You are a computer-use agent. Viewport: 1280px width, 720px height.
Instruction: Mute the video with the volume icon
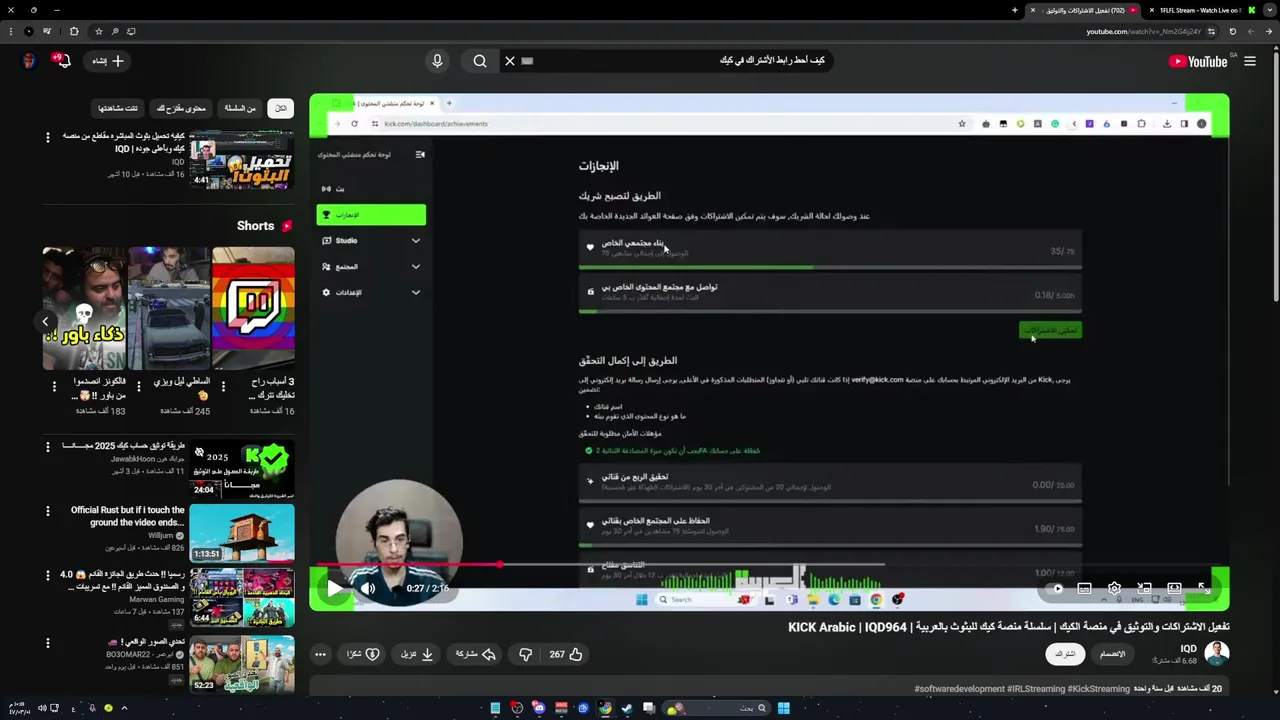(x=368, y=588)
